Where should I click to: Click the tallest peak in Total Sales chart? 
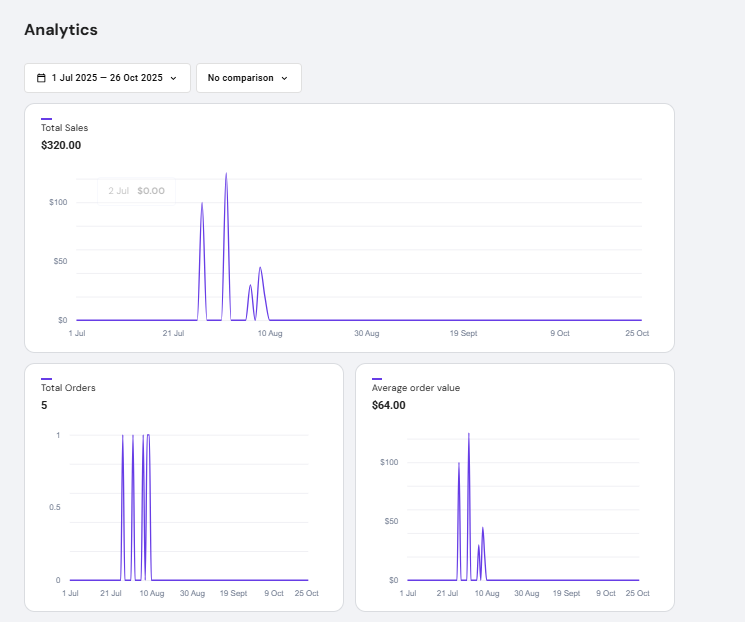(226, 175)
